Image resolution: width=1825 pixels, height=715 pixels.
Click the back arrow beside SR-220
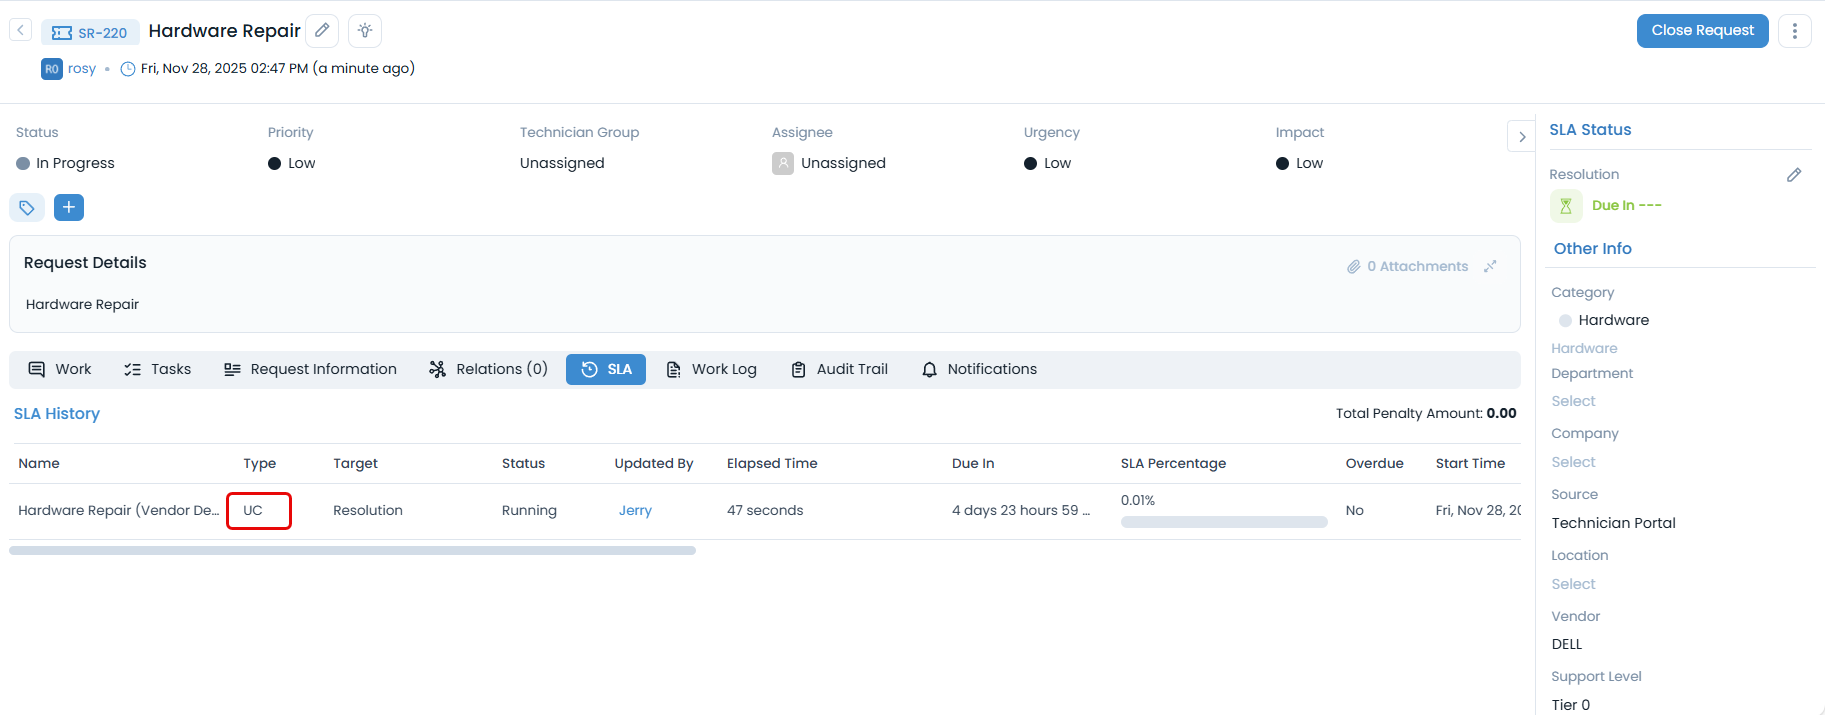20,31
